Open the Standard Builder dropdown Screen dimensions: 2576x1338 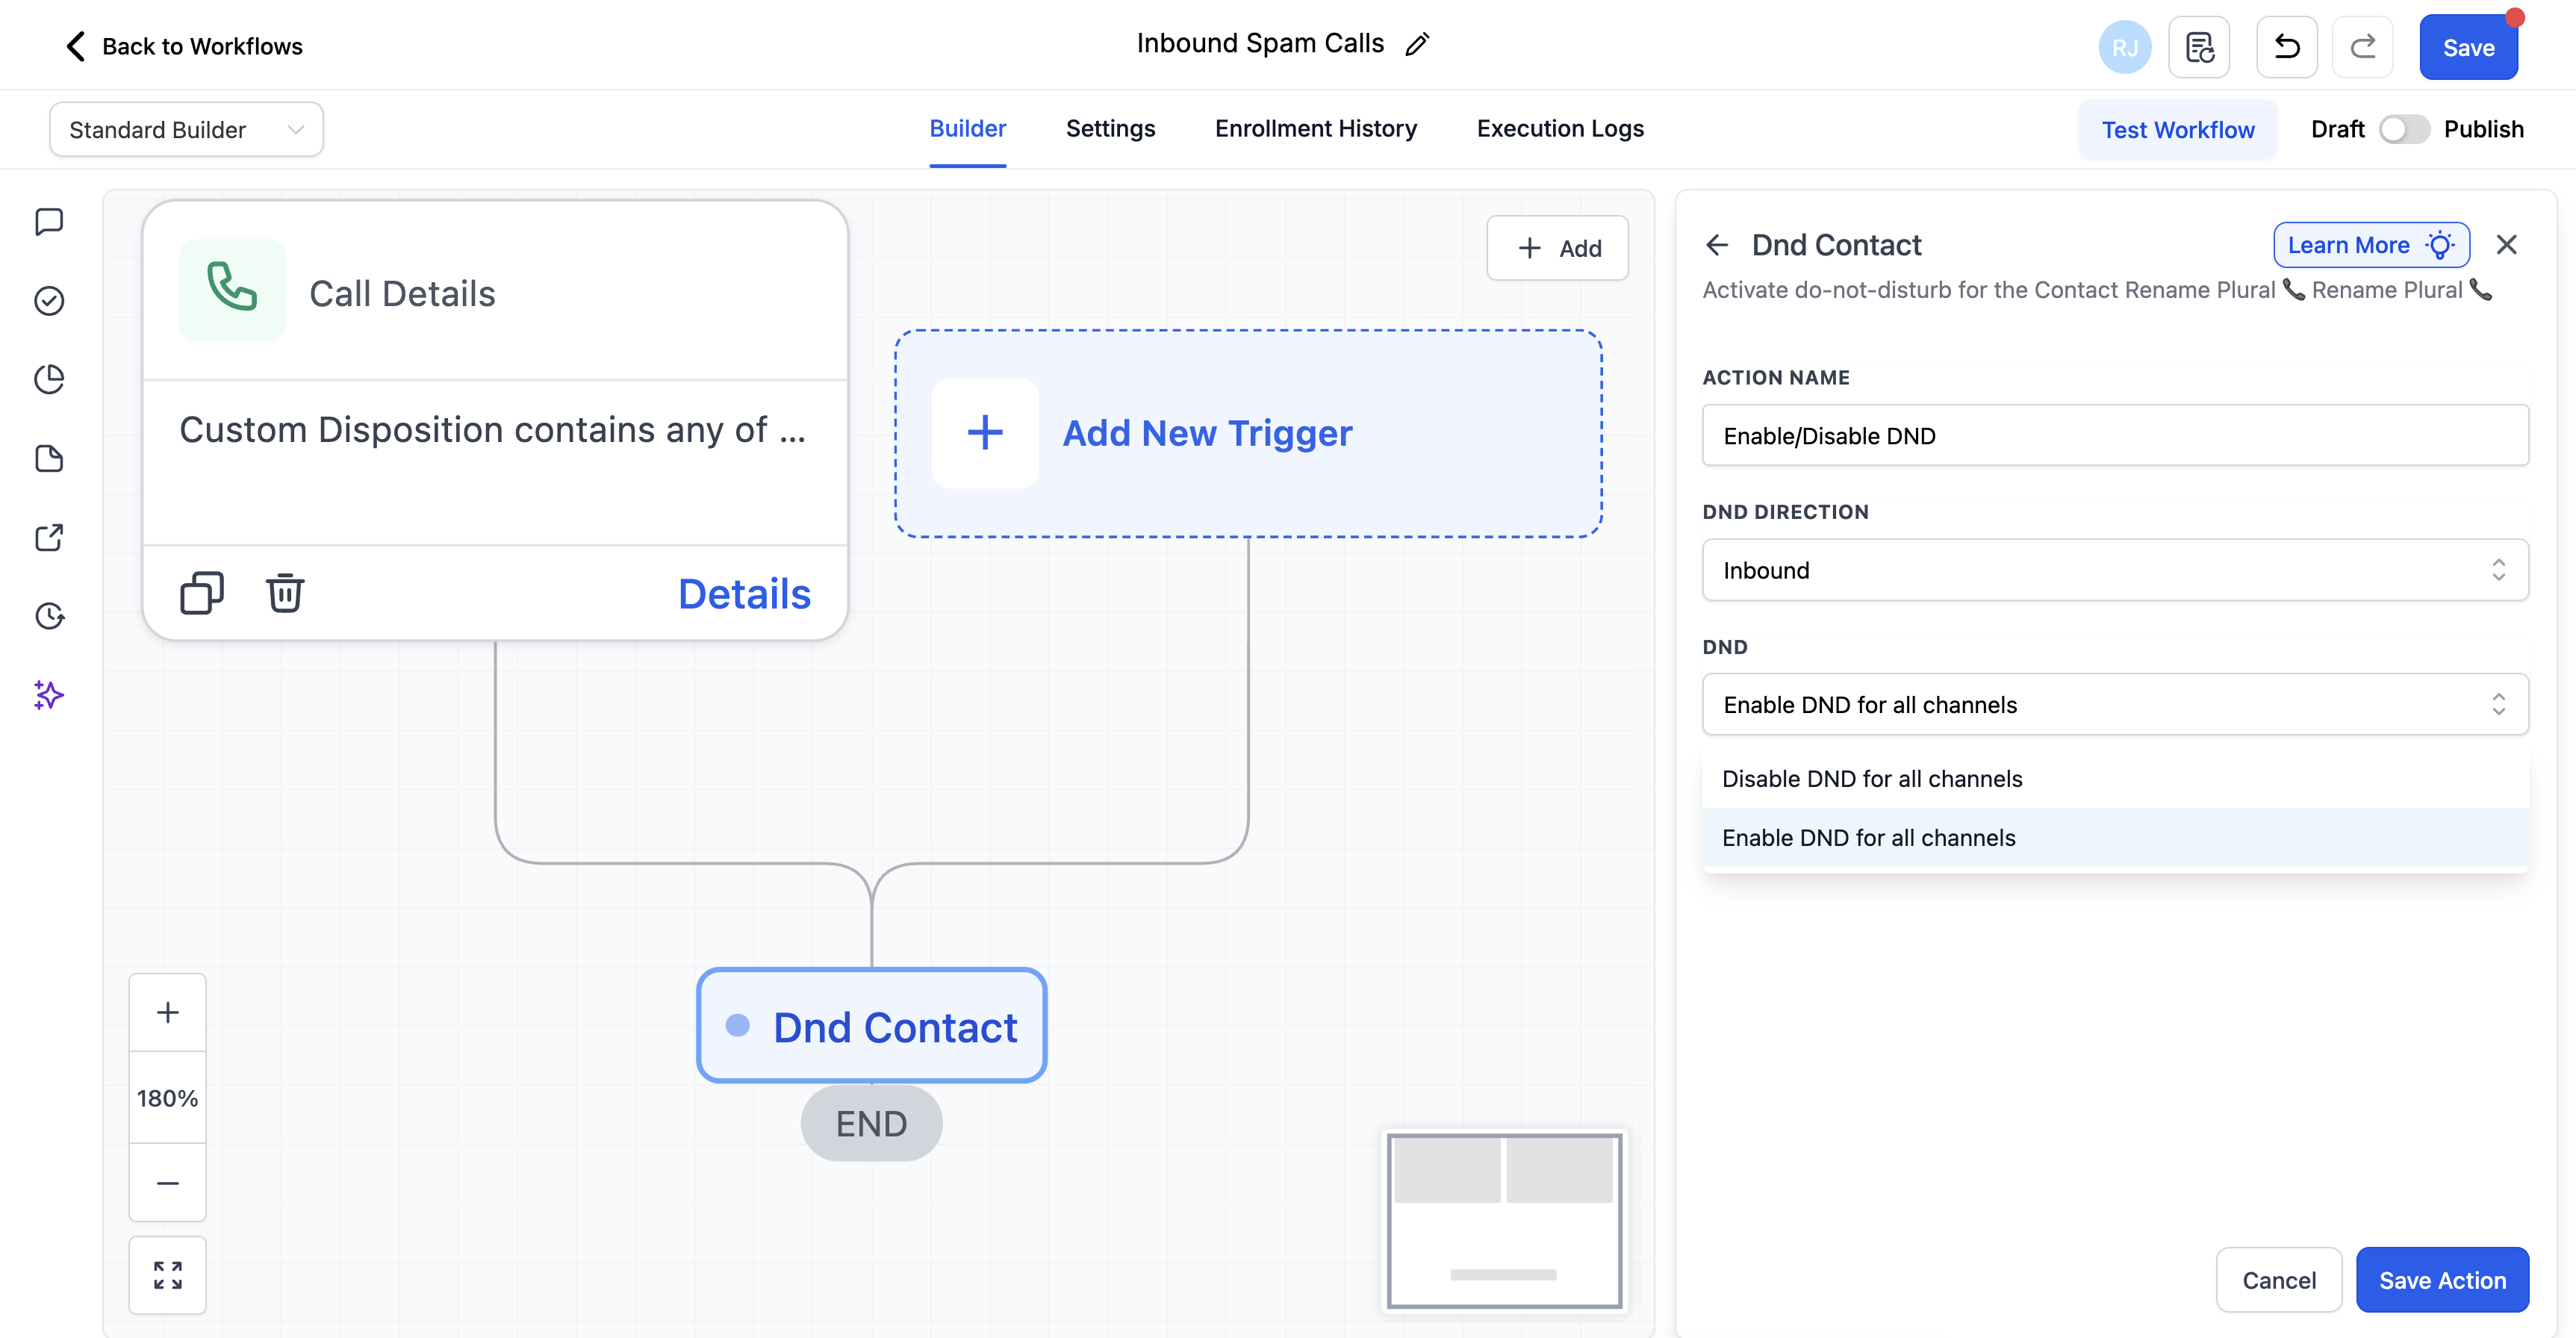click(x=186, y=129)
